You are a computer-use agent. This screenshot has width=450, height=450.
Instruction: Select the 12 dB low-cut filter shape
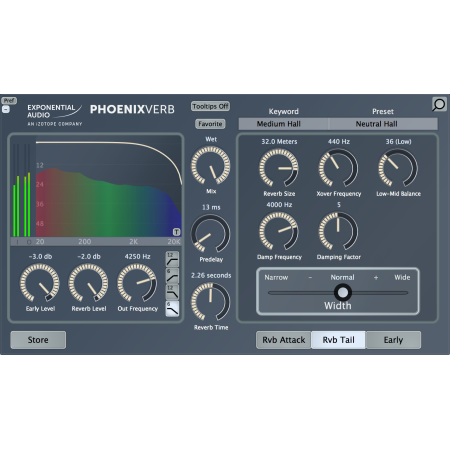point(172,260)
